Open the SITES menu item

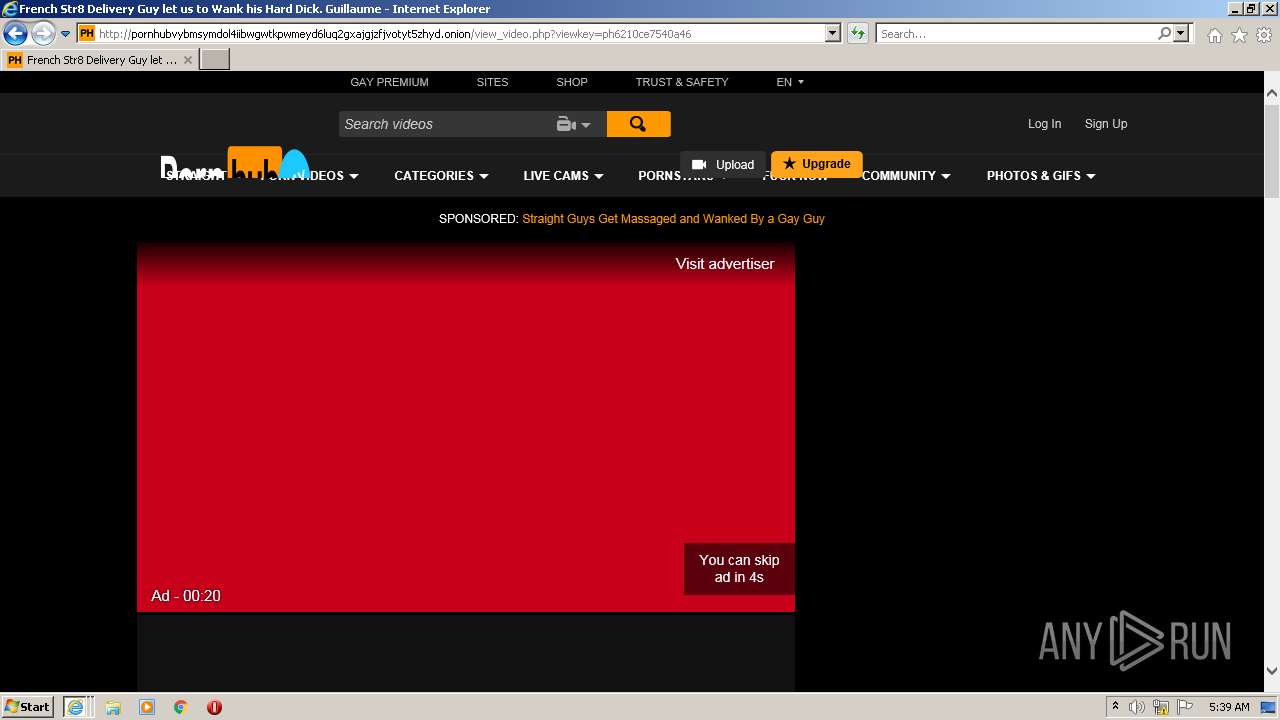pyautogui.click(x=492, y=82)
